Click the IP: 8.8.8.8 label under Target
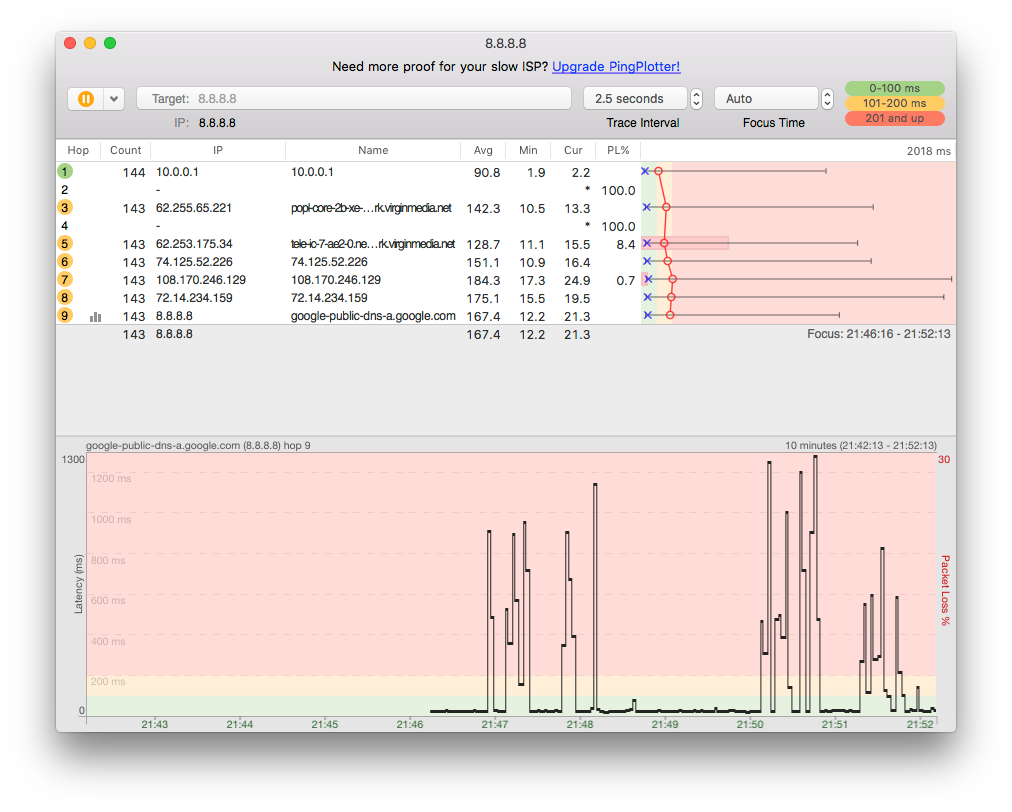The height and width of the screenshot is (812, 1012). tap(205, 123)
